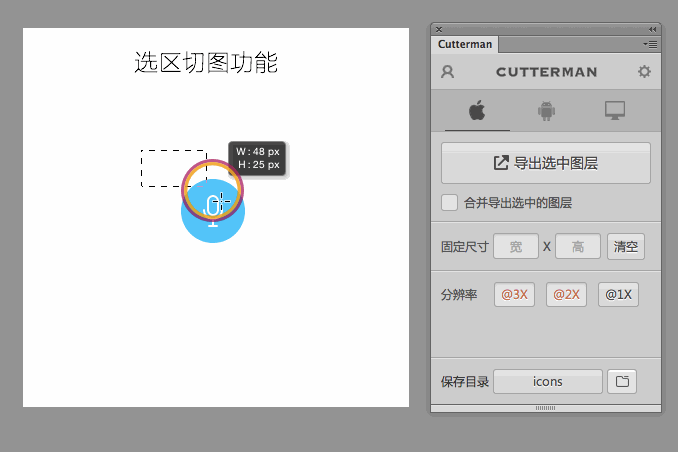Toggle the @3X resolution option
Viewport: 678px width, 452px height.
click(514, 295)
